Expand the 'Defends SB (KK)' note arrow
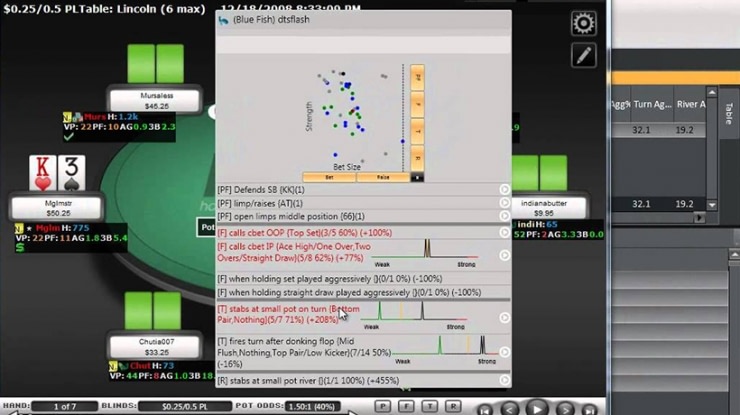Image resolution: width=740 pixels, height=415 pixels. [x=505, y=189]
